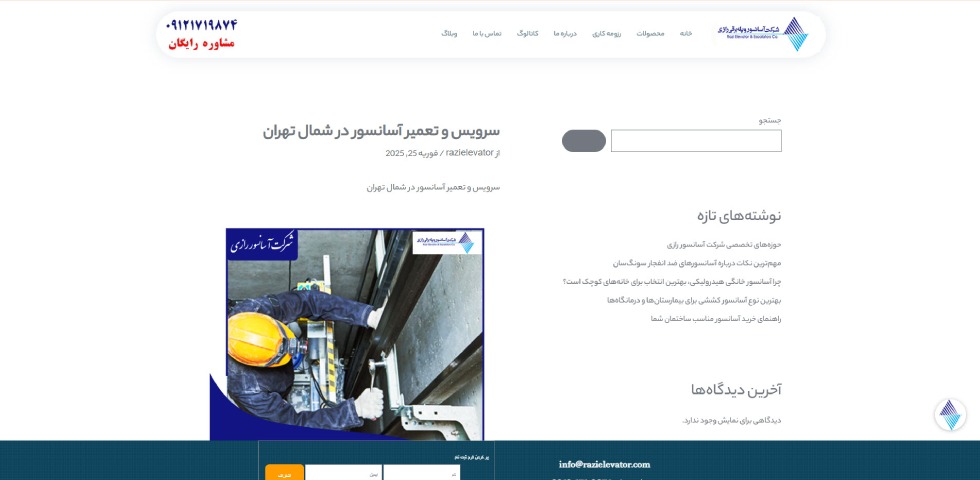Open post about stretcher elevators for hospitals
The height and width of the screenshot is (480, 980).
(x=694, y=300)
